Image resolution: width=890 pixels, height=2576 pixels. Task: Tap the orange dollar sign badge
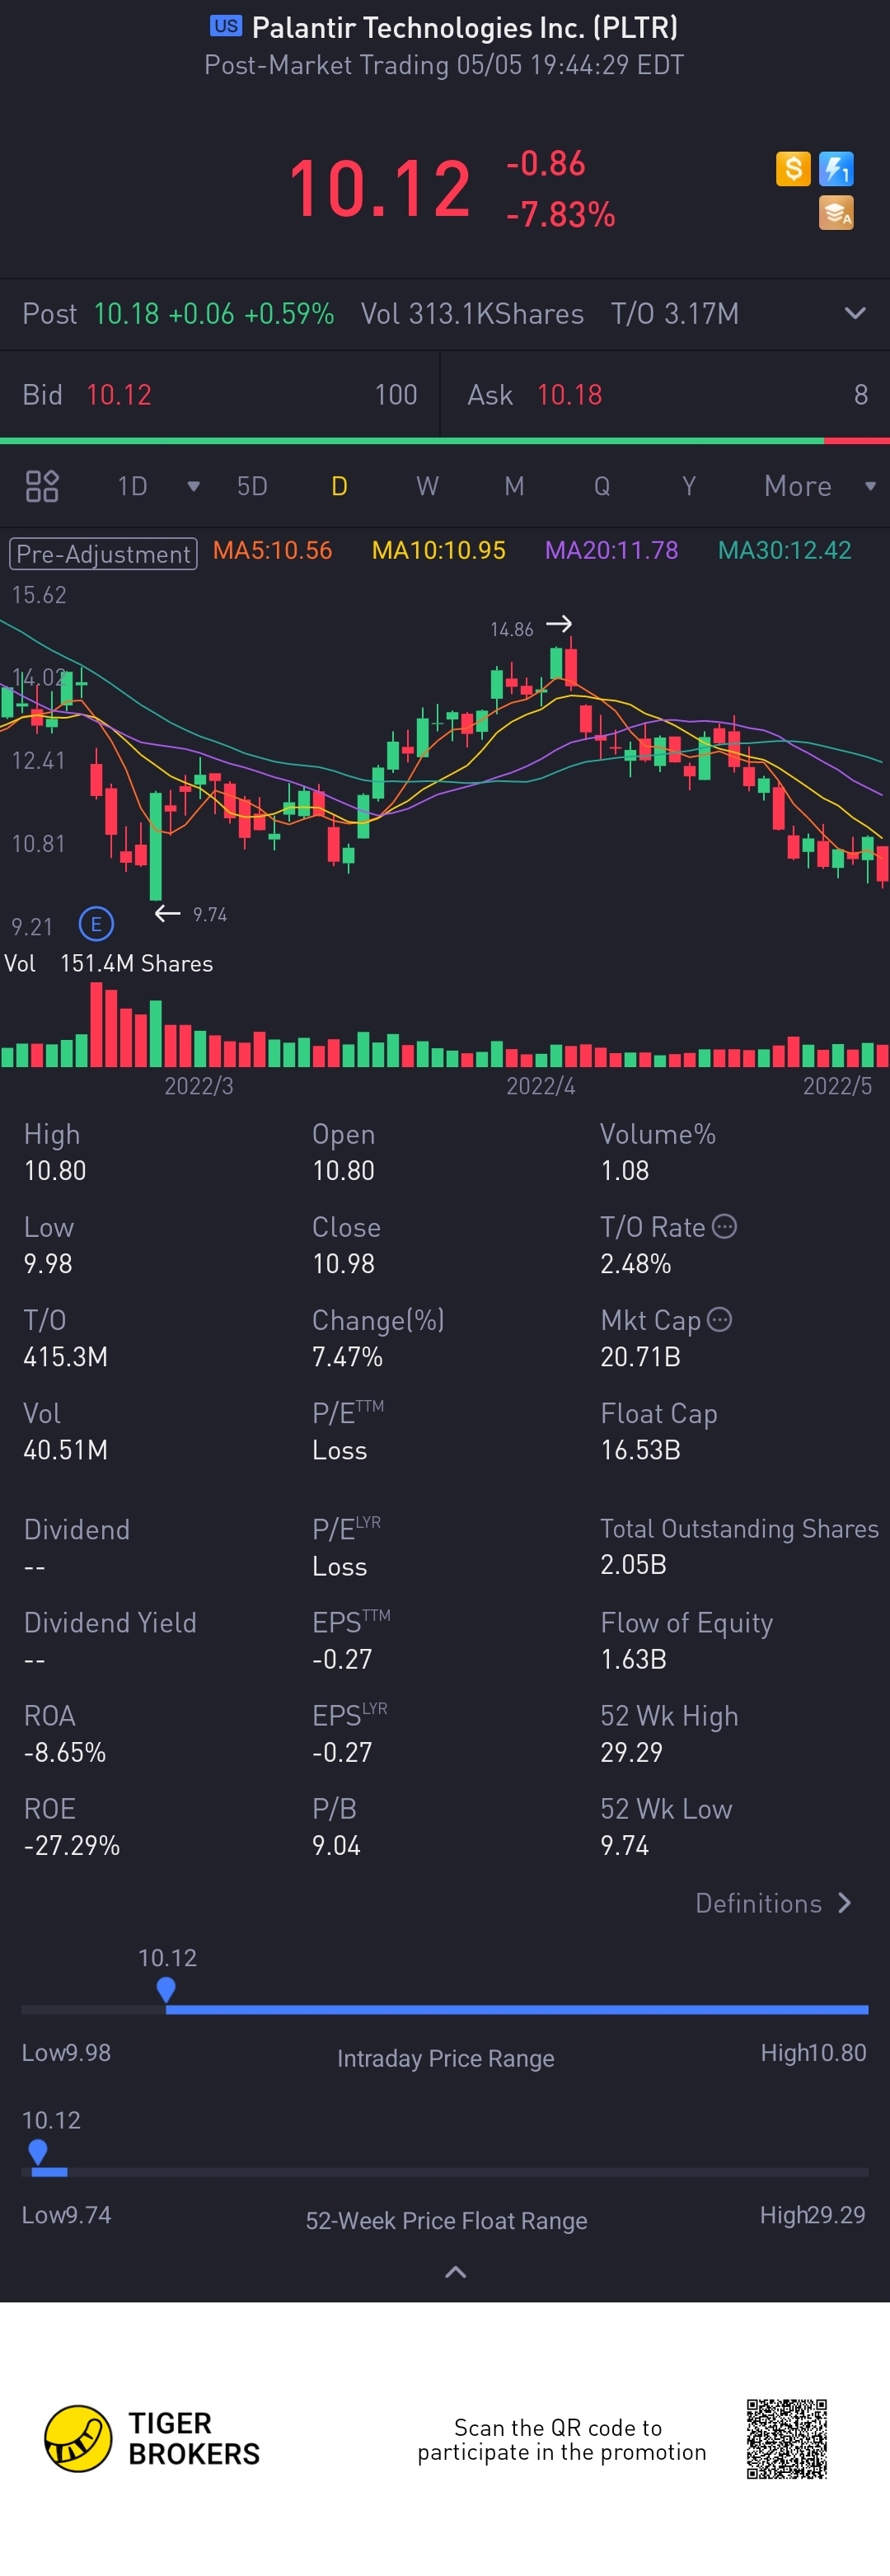(792, 168)
